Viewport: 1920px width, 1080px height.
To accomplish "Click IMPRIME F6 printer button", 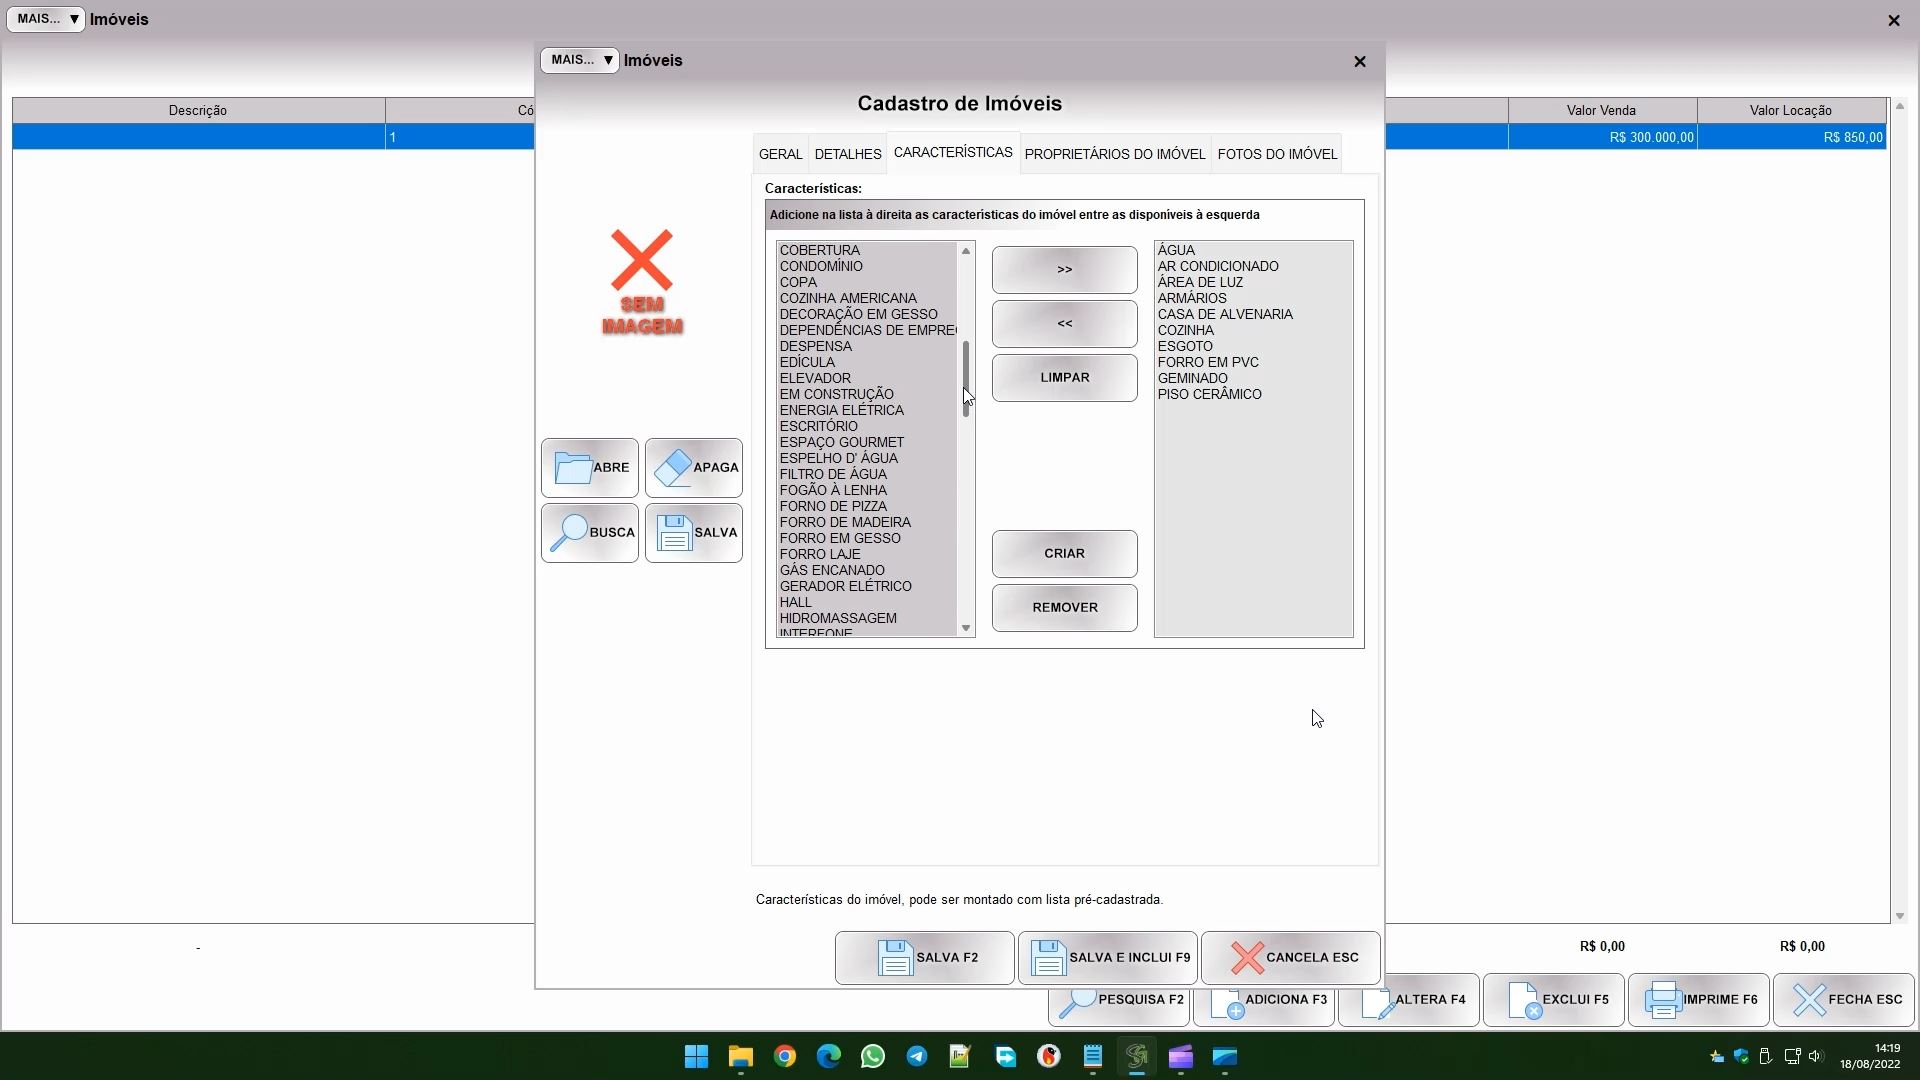I will (x=1698, y=1000).
